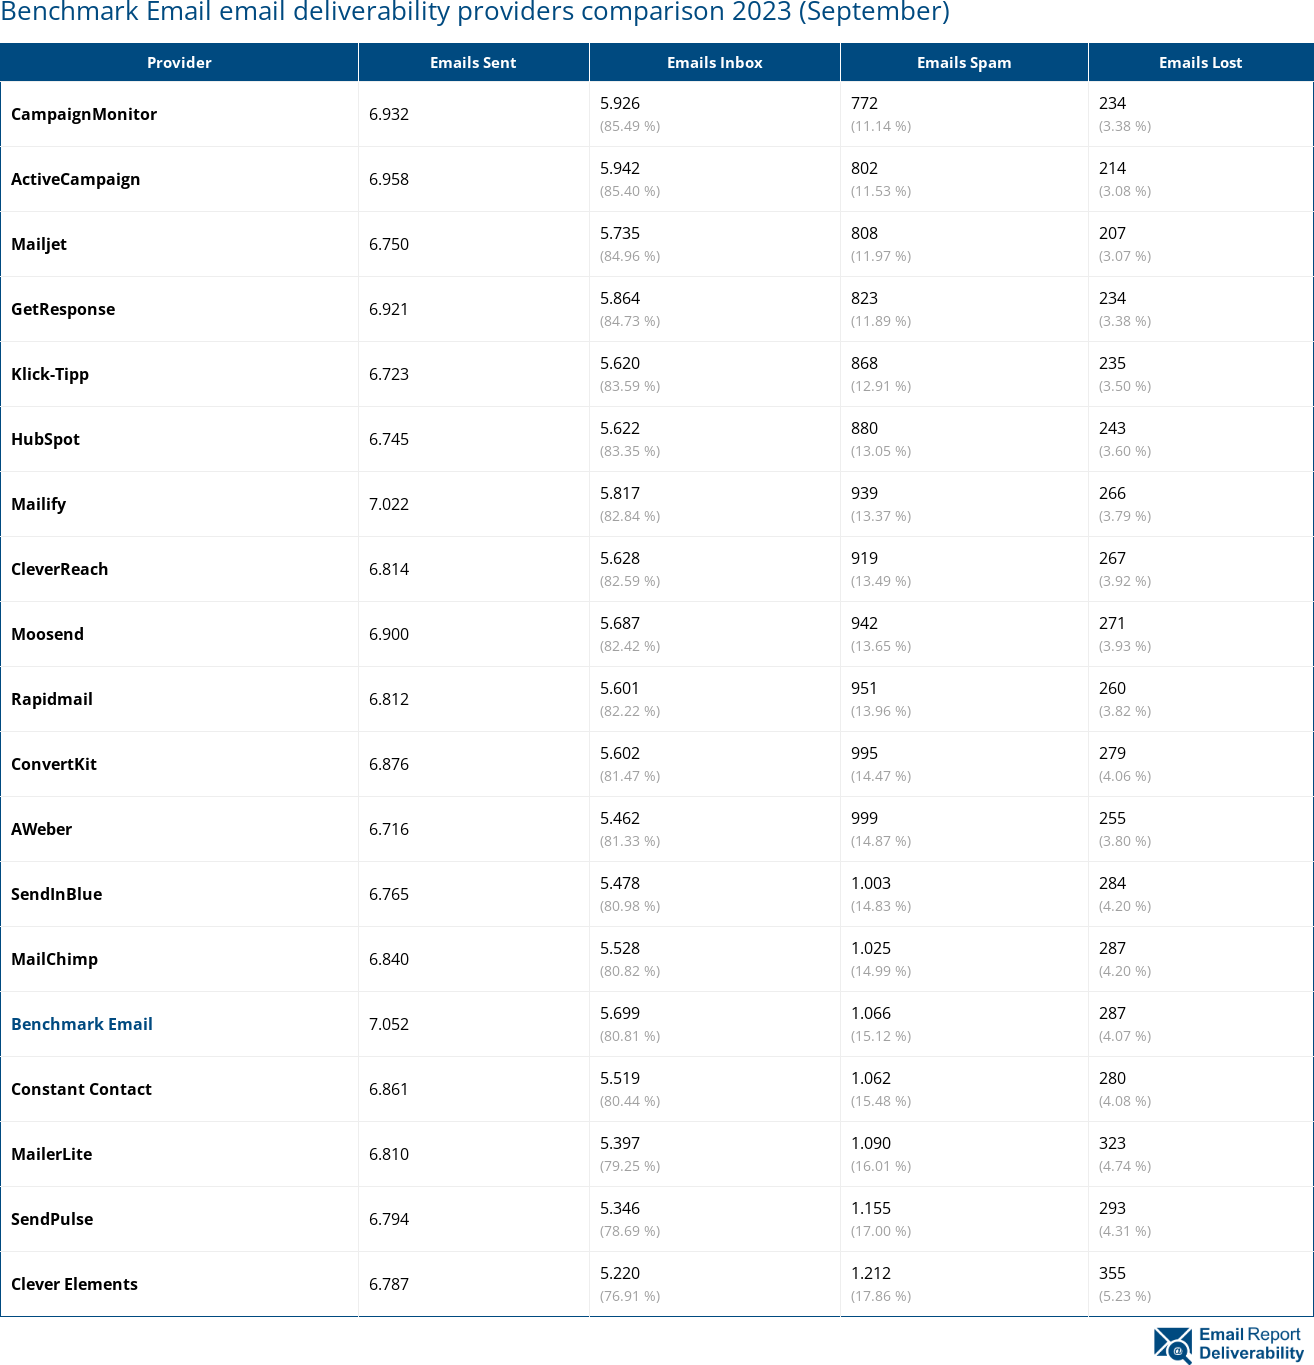Click the Provider column header
1314x1365 pixels.
coord(179,62)
